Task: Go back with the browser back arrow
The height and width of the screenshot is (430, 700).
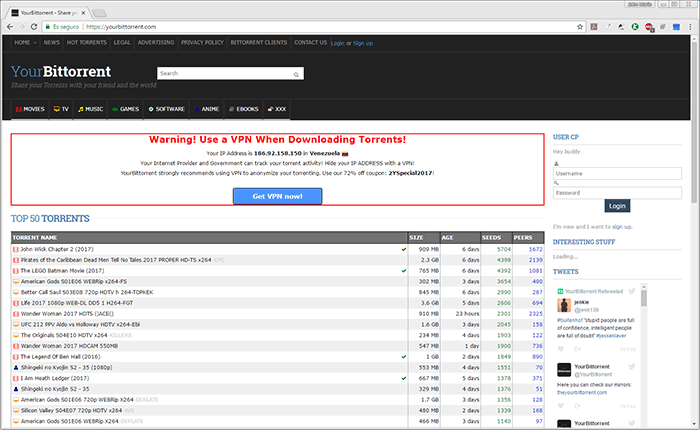Action: pos(10,27)
